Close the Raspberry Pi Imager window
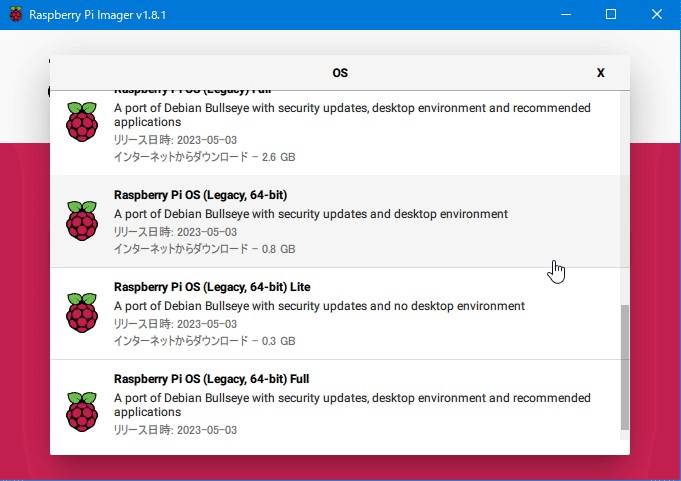The image size is (681, 481). point(657,14)
